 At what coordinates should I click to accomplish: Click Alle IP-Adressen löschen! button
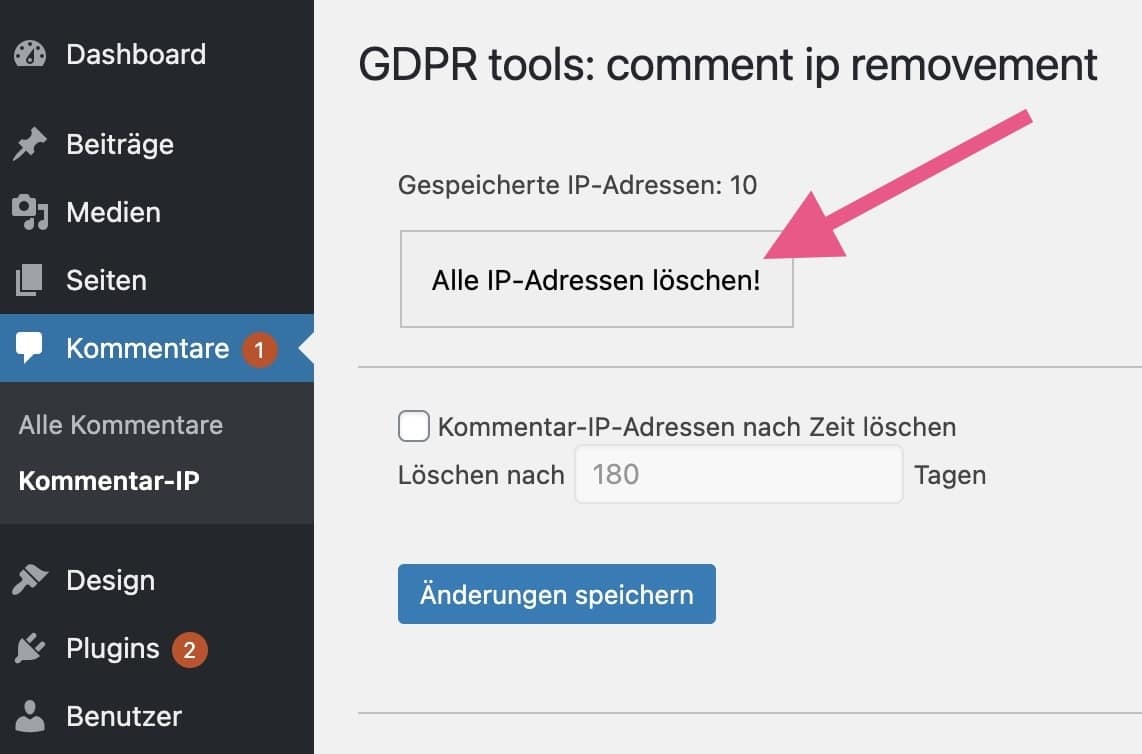coord(596,279)
